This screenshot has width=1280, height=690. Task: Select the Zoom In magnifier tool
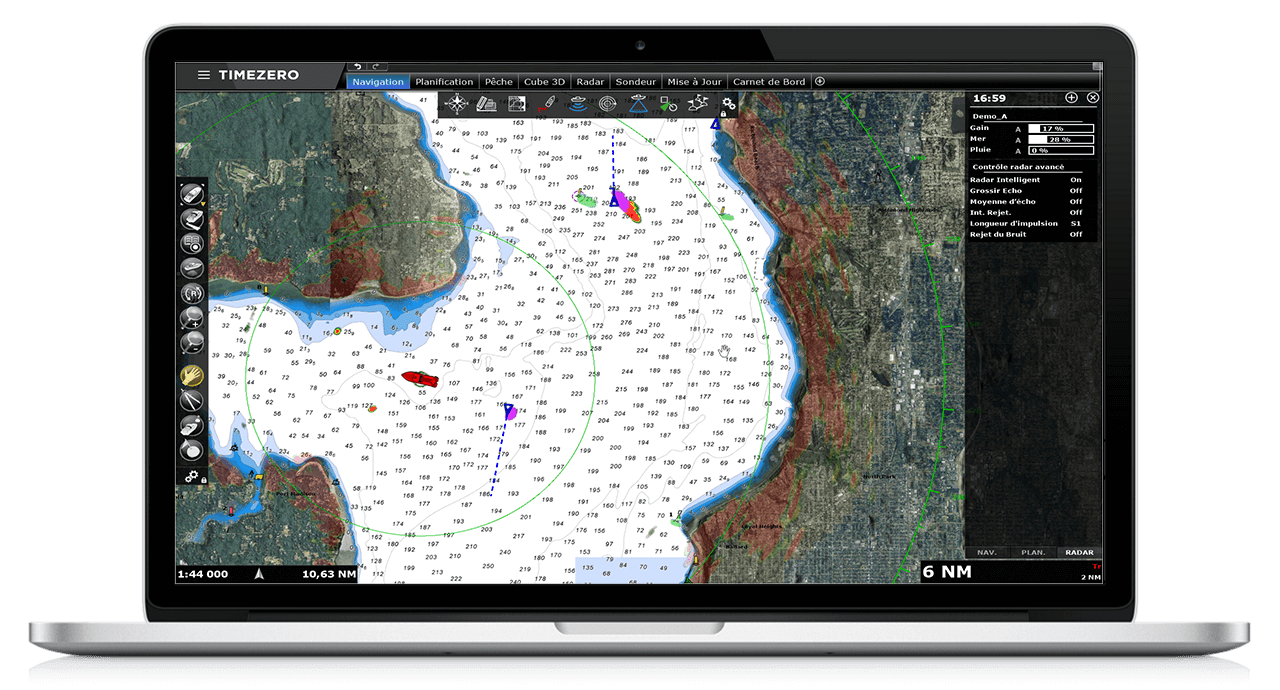click(x=192, y=319)
